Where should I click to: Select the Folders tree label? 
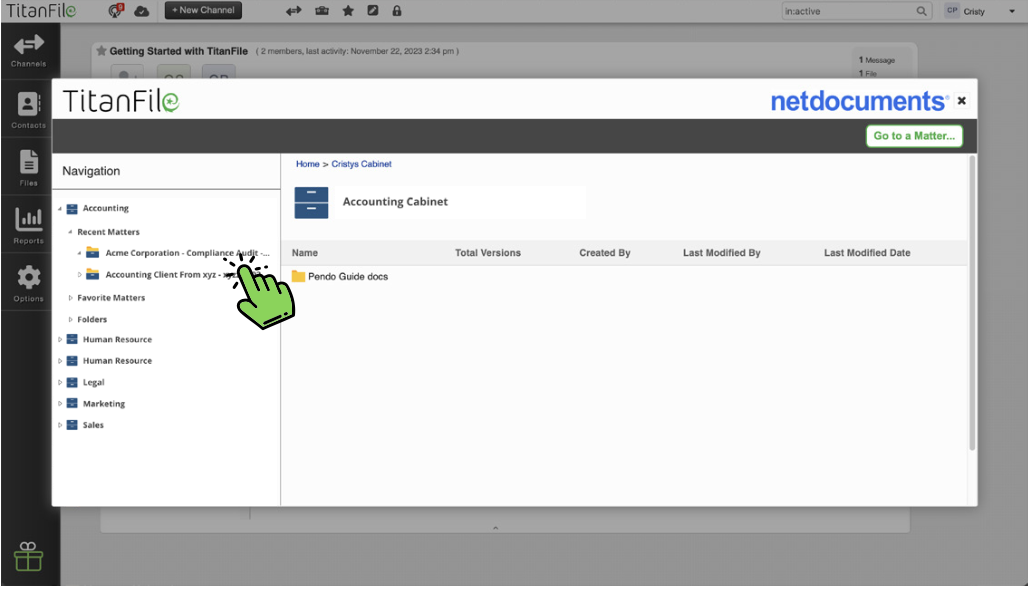tap(92, 319)
